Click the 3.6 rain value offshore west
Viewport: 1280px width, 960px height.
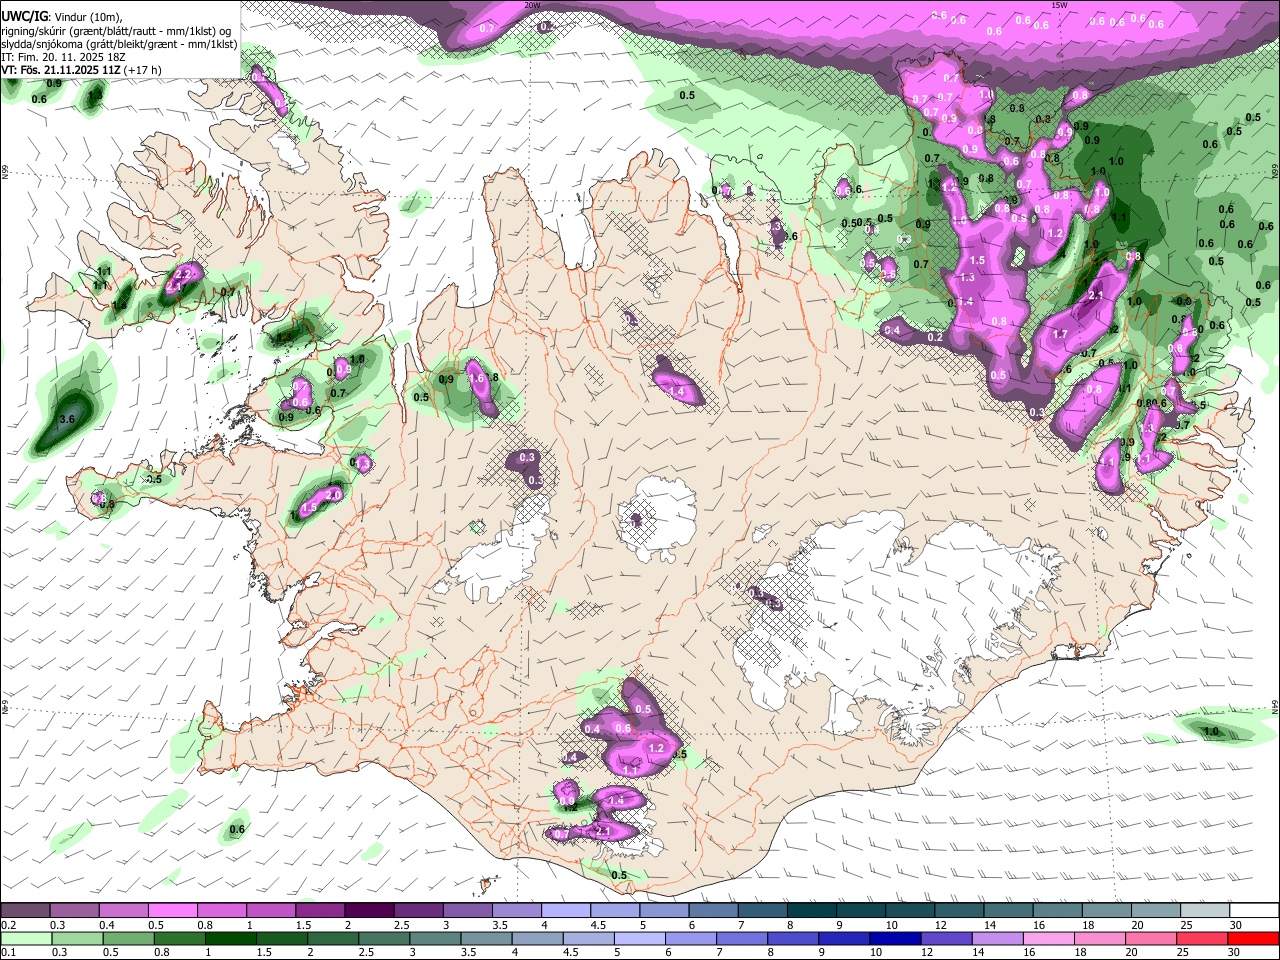tap(67, 419)
